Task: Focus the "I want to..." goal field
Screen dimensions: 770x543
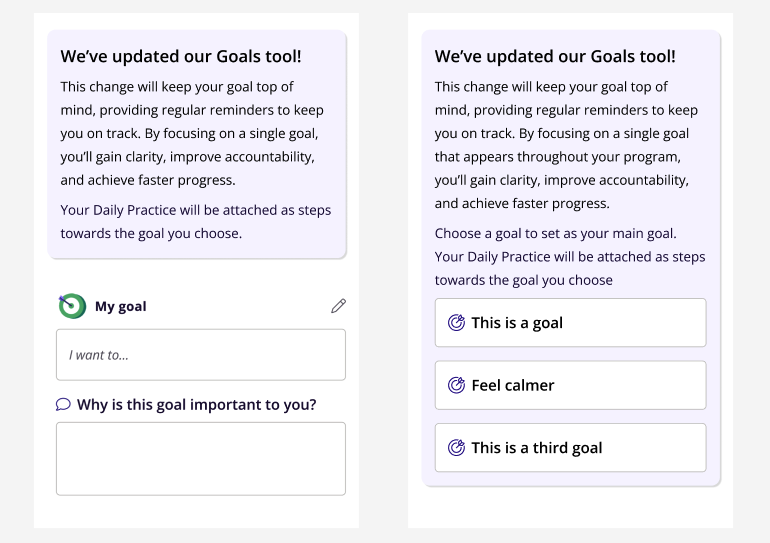Action: tap(201, 355)
